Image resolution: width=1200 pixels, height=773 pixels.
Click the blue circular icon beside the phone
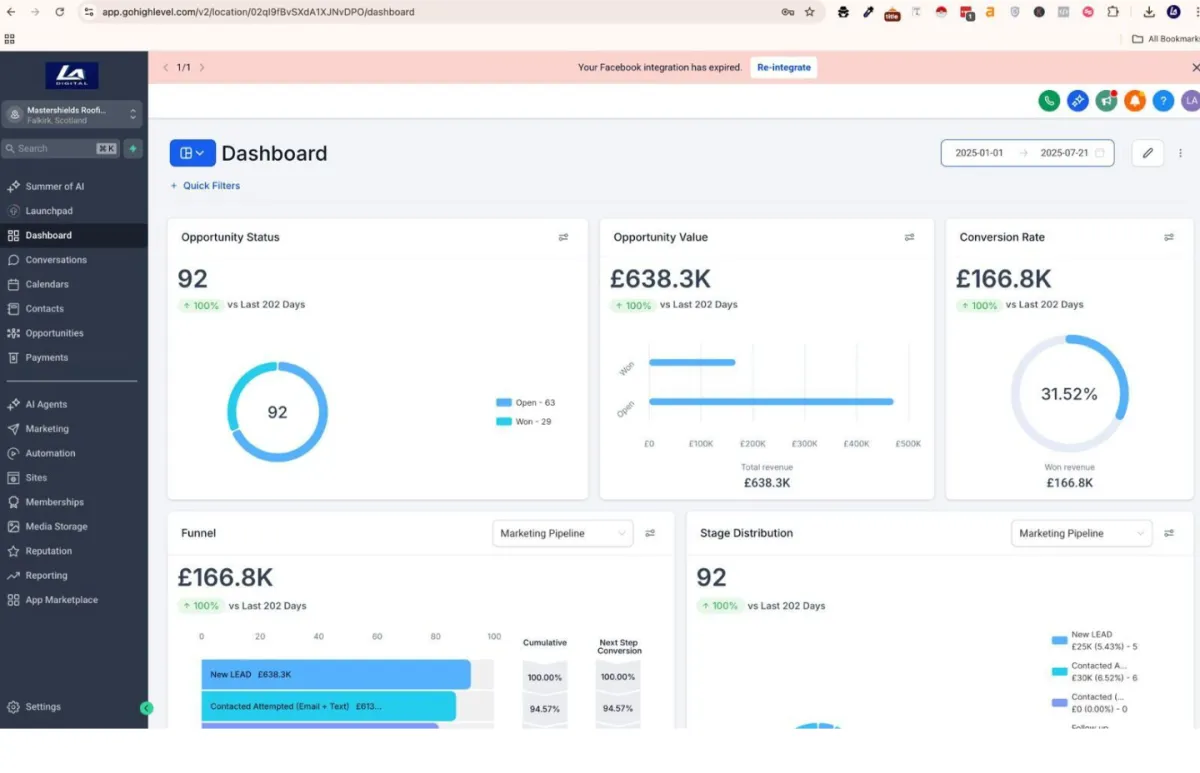tap(1077, 100)
